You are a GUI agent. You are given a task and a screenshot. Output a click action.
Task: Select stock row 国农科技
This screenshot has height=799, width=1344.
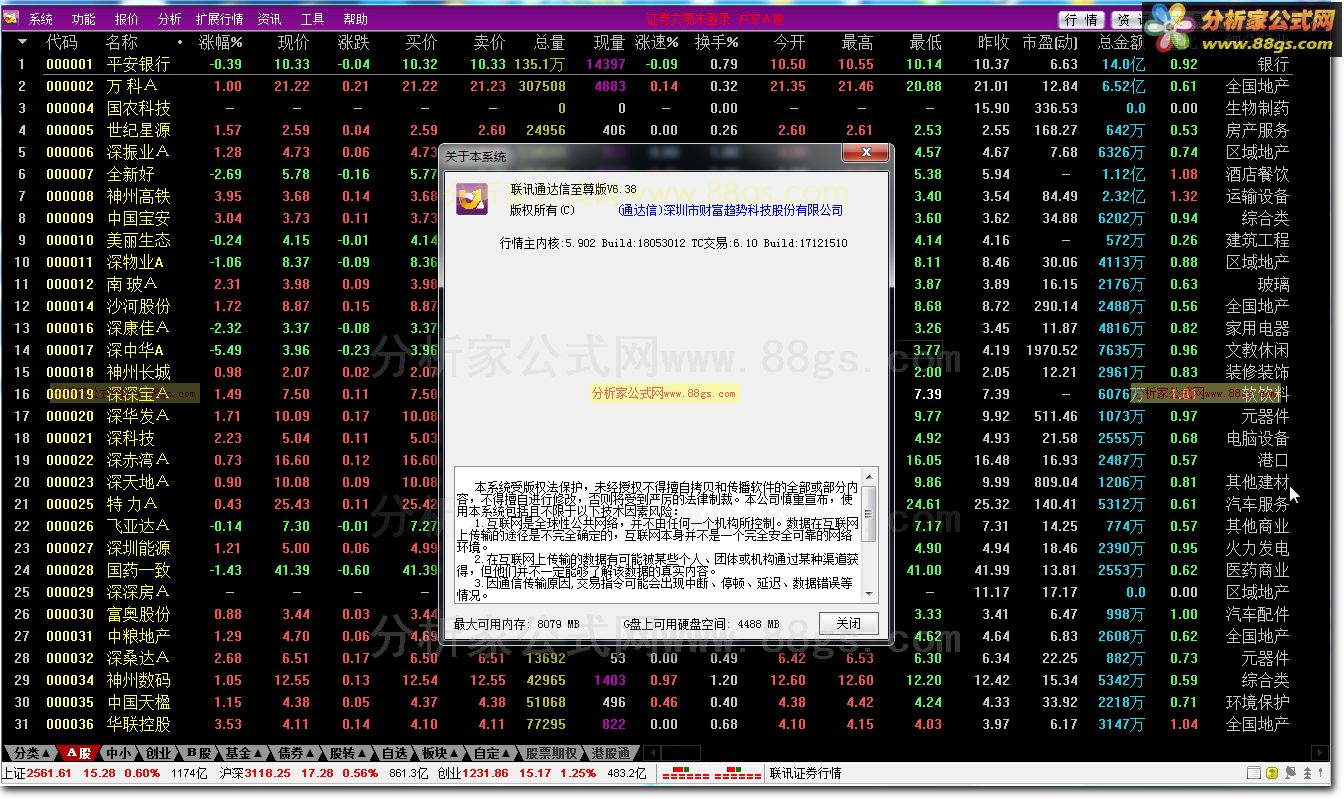138,108
